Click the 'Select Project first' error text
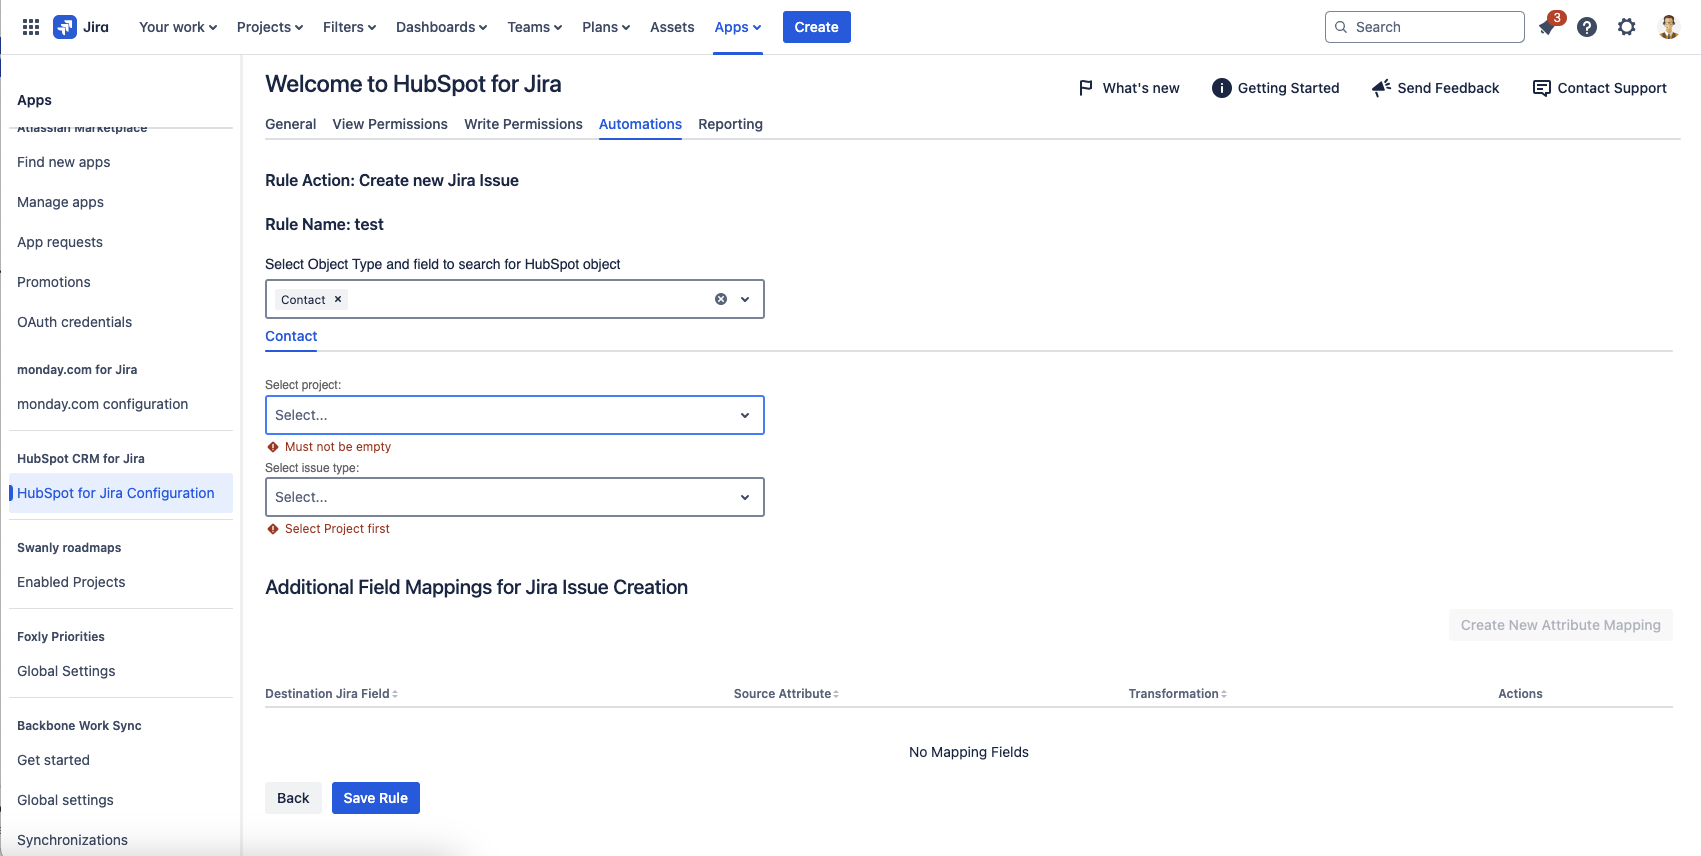The image size is (1701, 856). 337,529
